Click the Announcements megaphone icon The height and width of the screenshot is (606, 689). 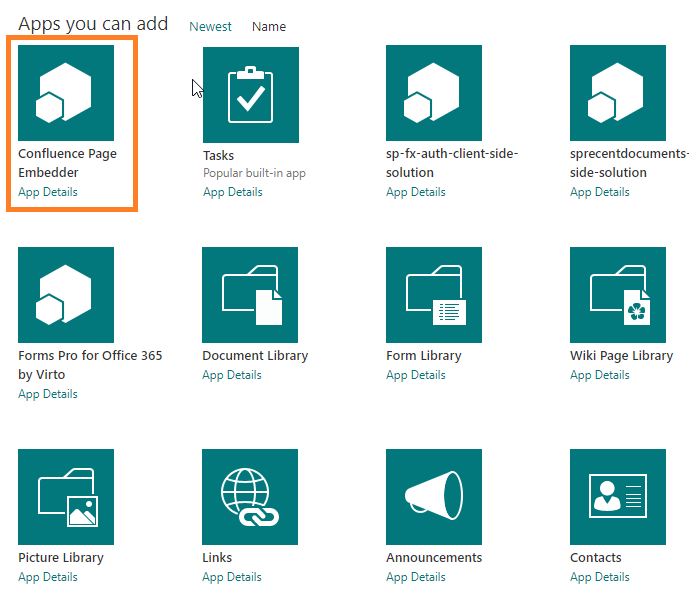point(434,497)
